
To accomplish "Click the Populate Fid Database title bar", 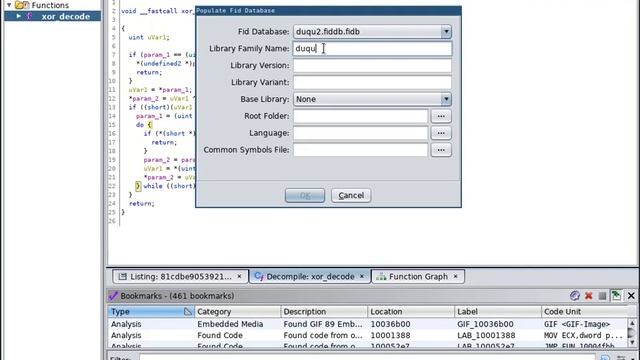I will click(328, 11).
